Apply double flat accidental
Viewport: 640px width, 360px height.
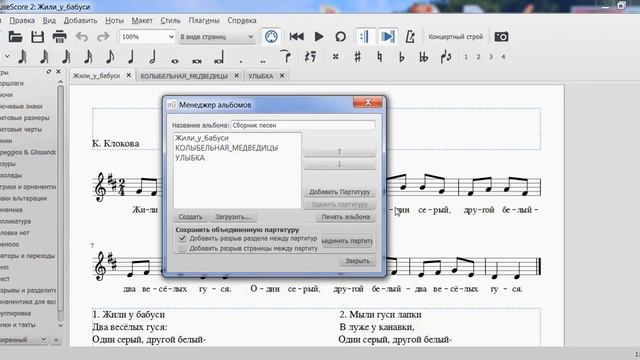pos(424,57)
